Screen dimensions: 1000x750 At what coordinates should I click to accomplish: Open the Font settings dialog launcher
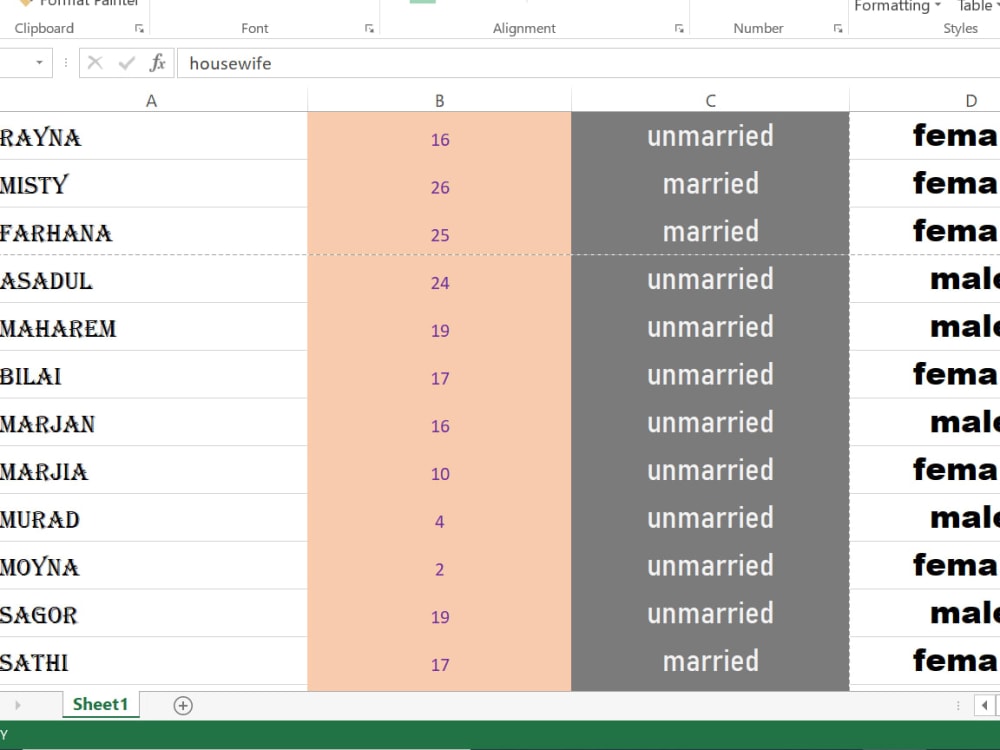click(x=369, y=29)
